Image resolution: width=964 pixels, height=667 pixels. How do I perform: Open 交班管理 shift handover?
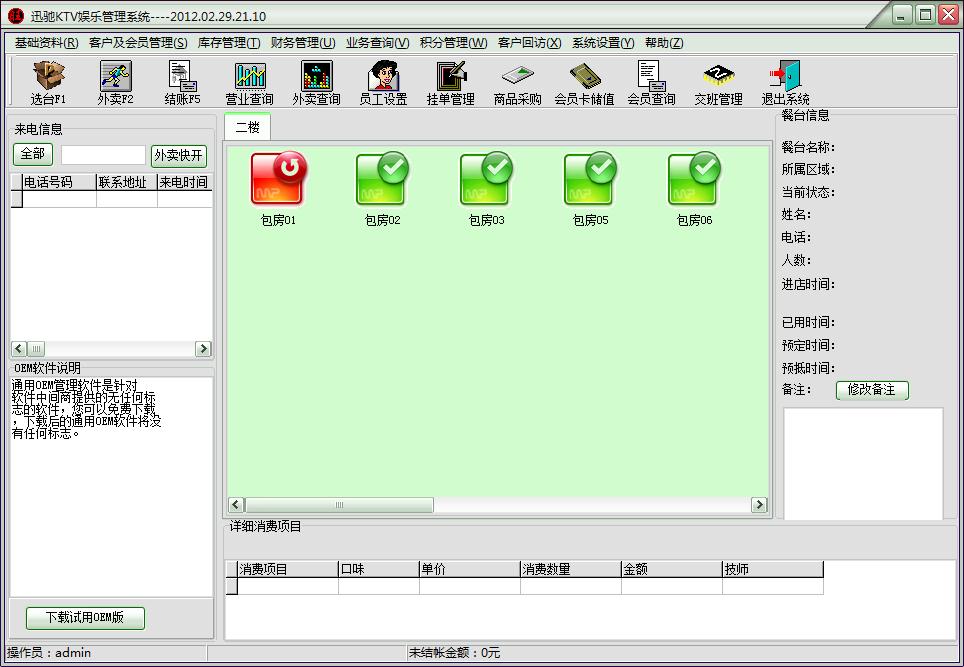719,82
